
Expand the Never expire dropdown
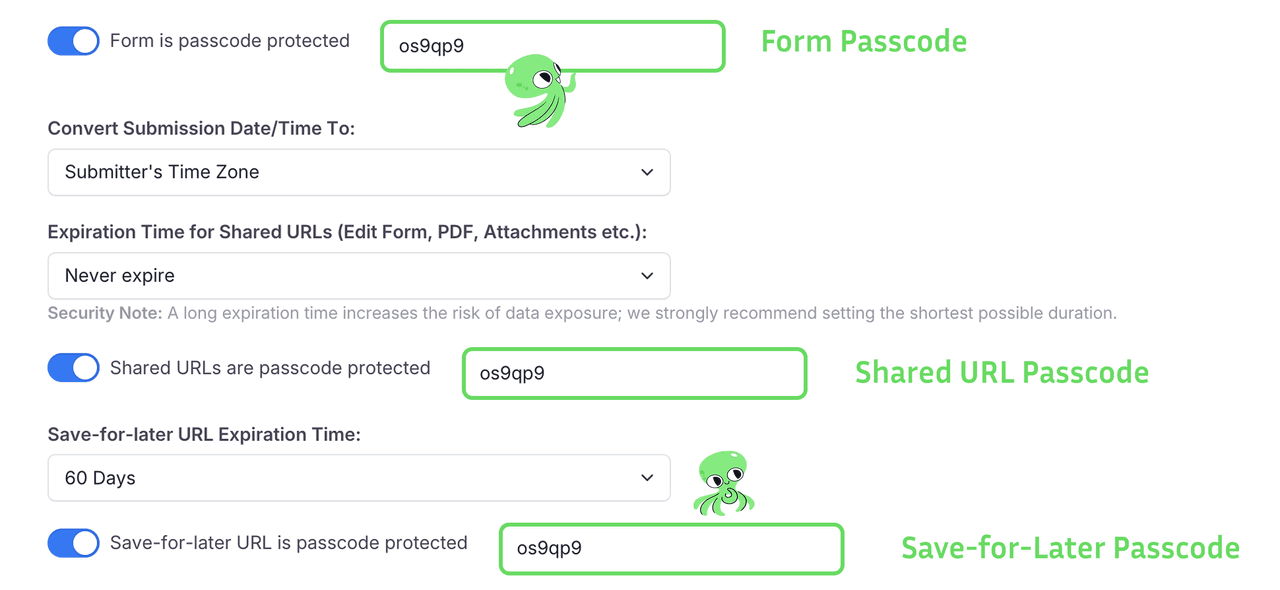358,275
